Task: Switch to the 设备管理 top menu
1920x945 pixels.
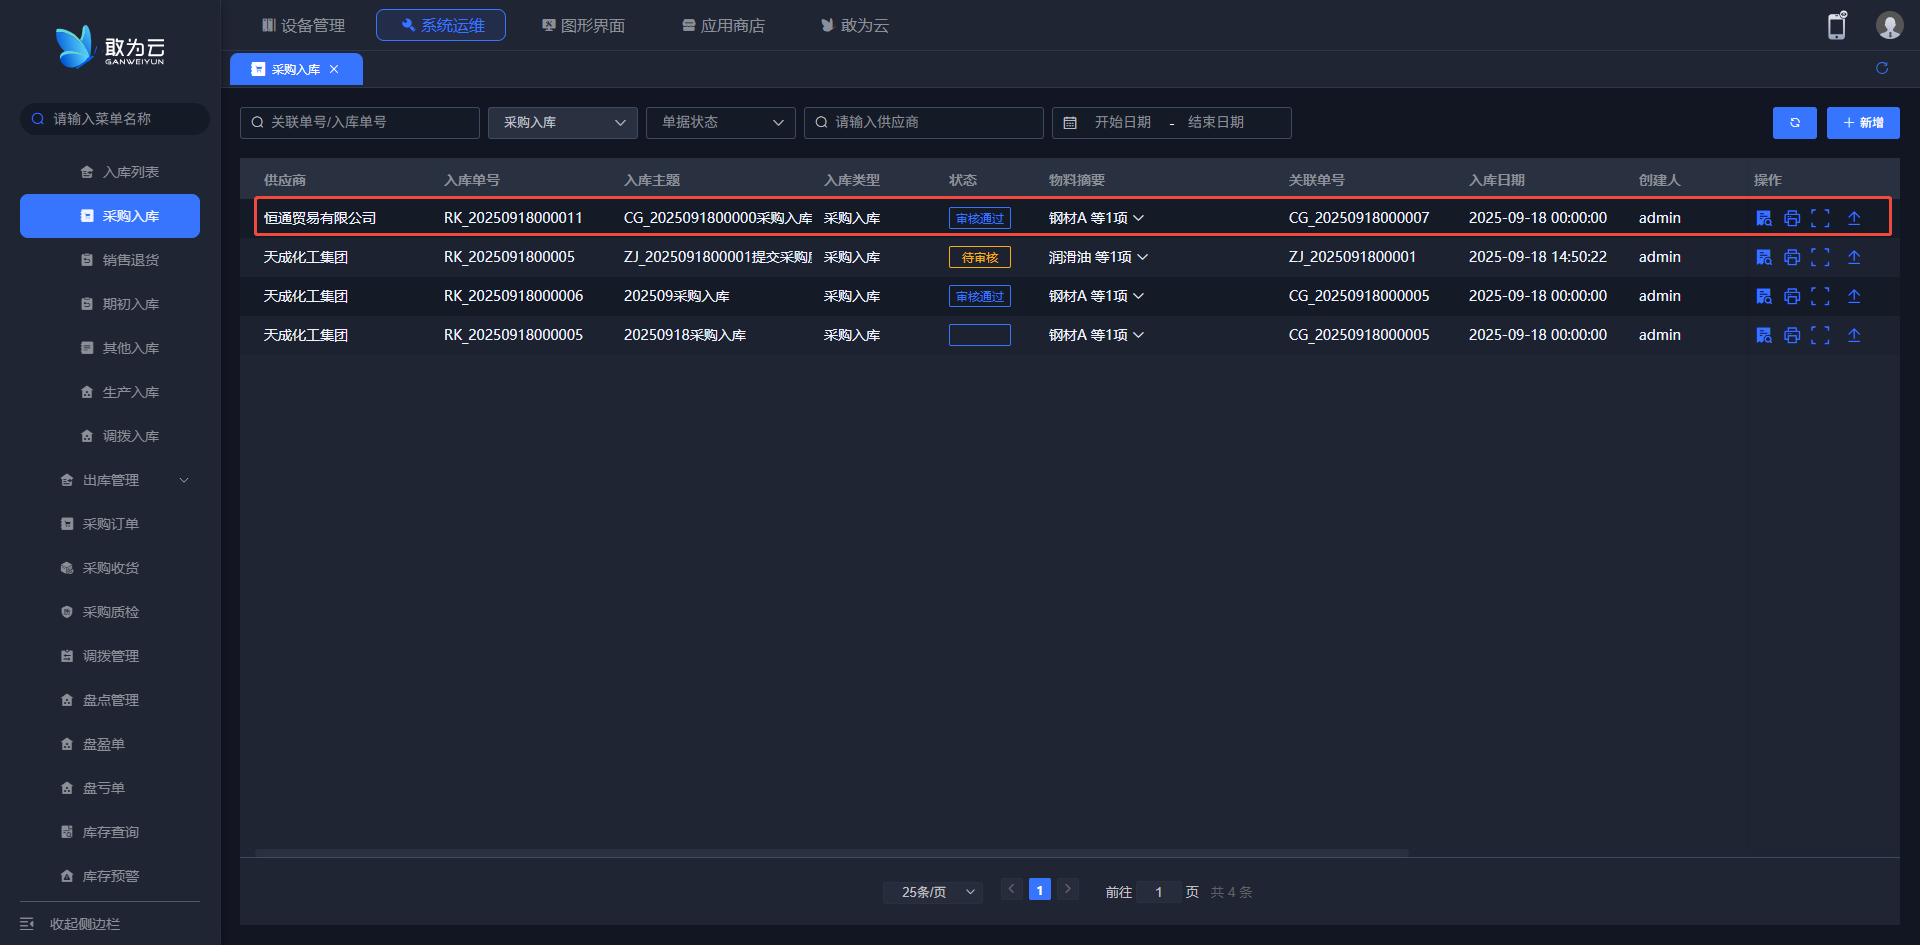Action: click(x=303, y=25)
